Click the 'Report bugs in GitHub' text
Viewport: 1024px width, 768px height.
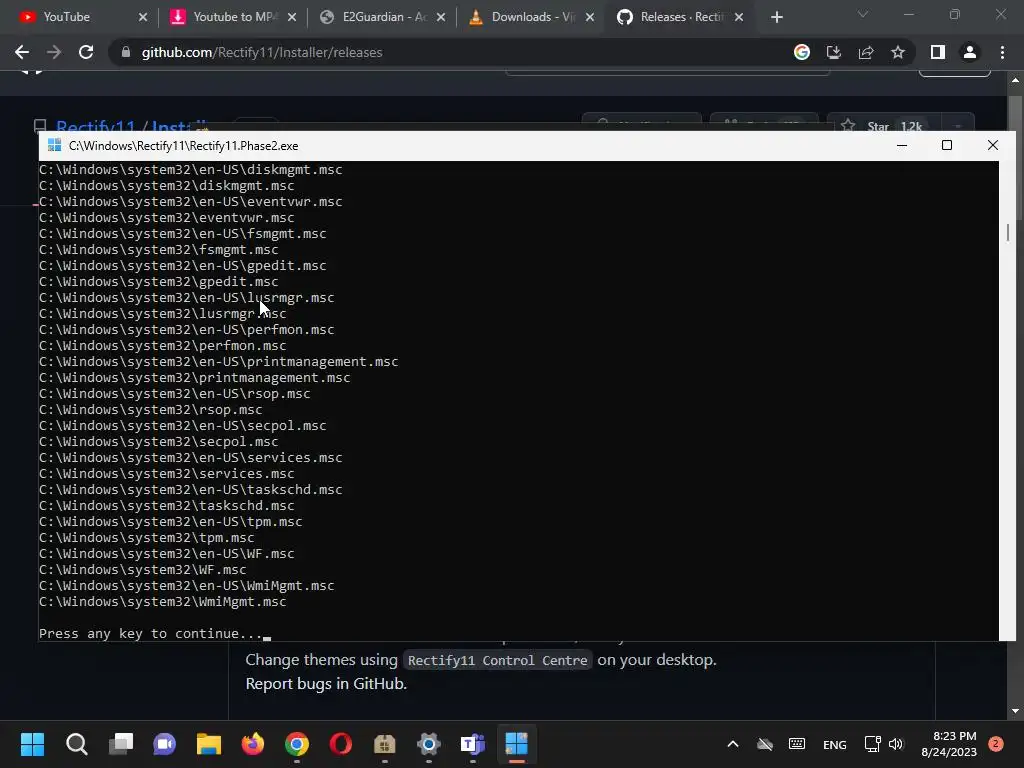(x=326, y=684)
